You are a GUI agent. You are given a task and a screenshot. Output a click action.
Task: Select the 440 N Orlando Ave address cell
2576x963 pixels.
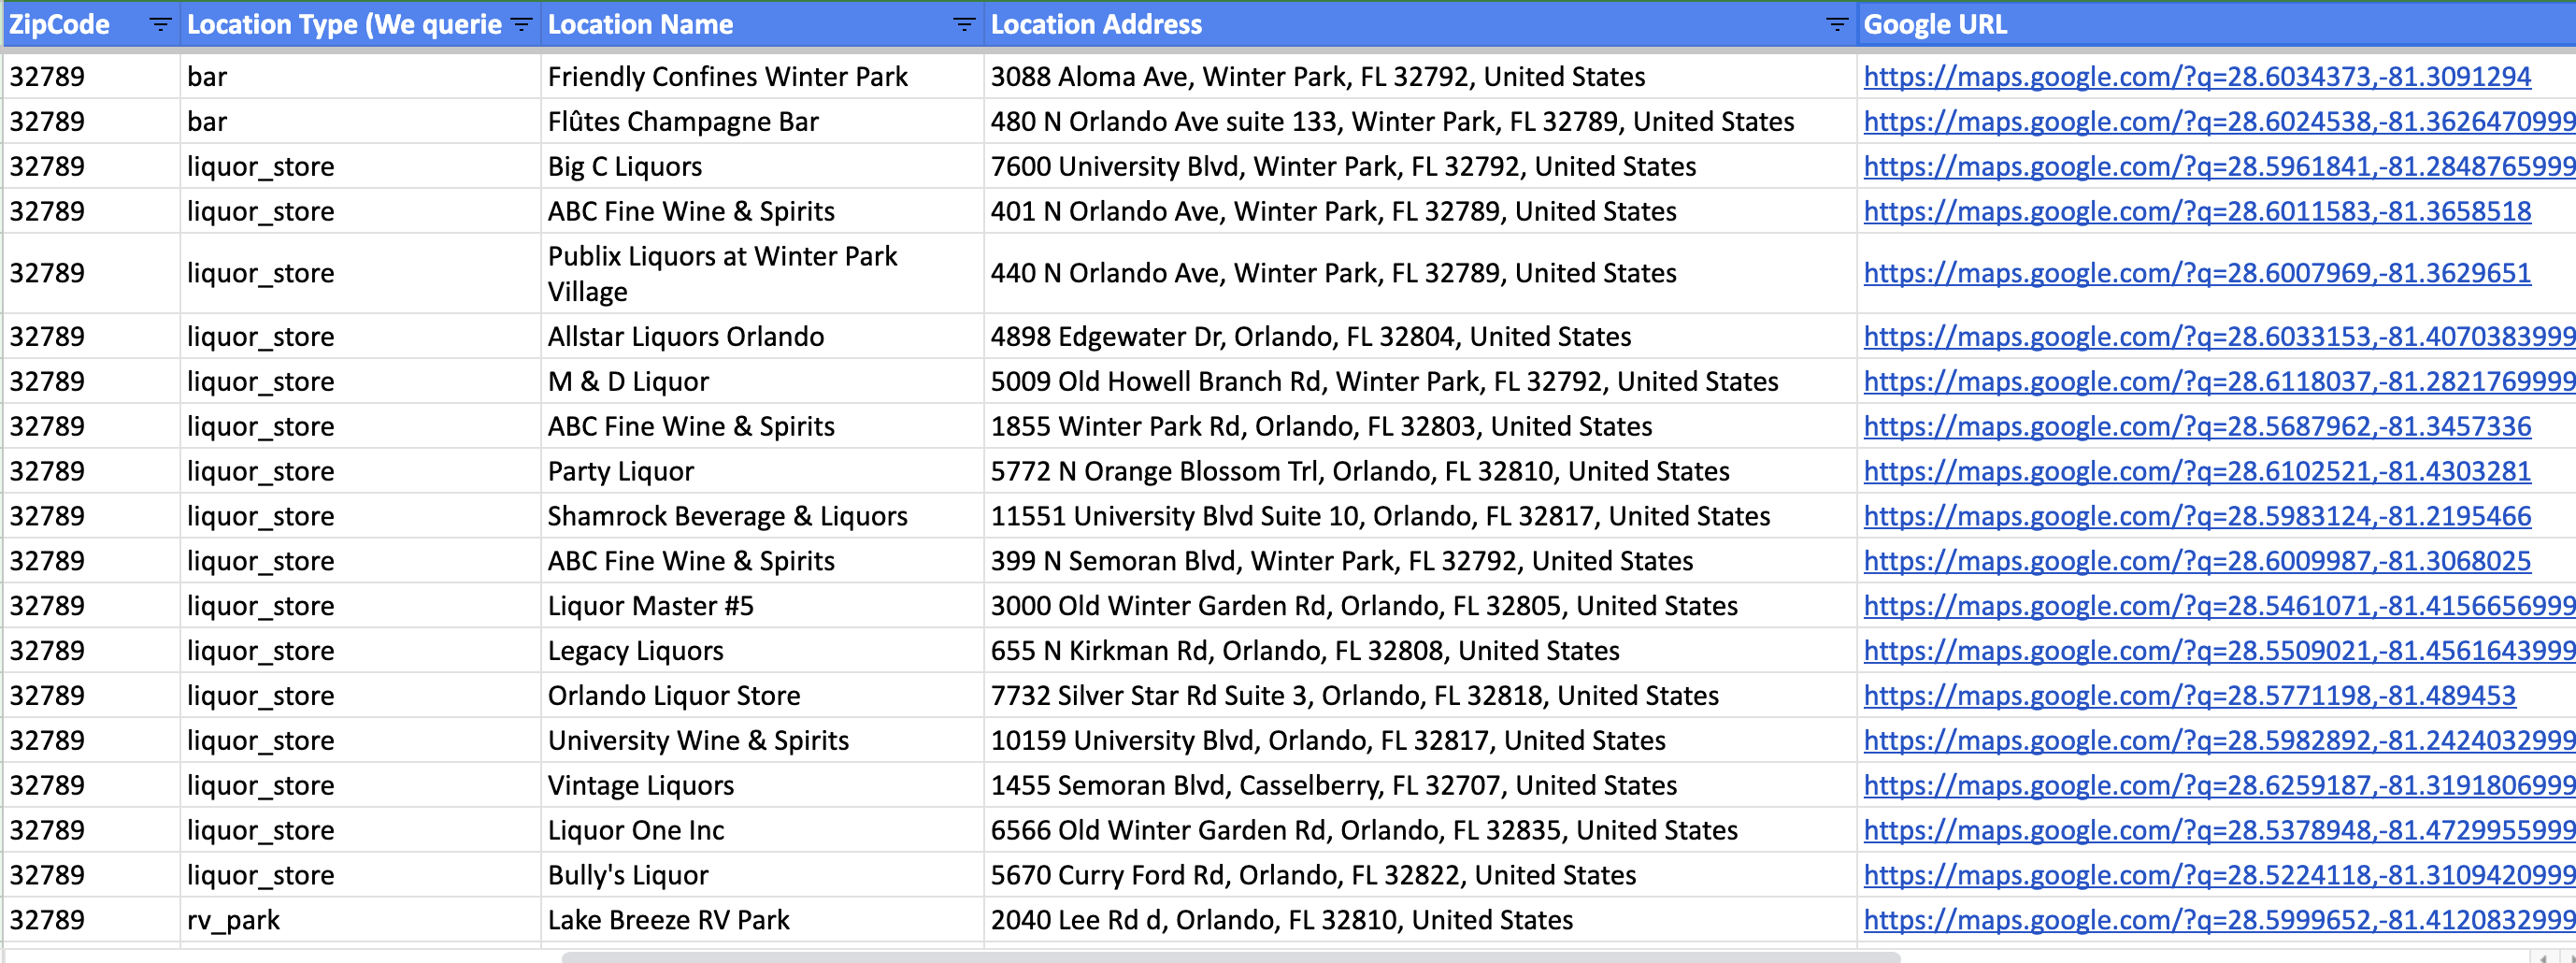click(x=1420, y=274)
